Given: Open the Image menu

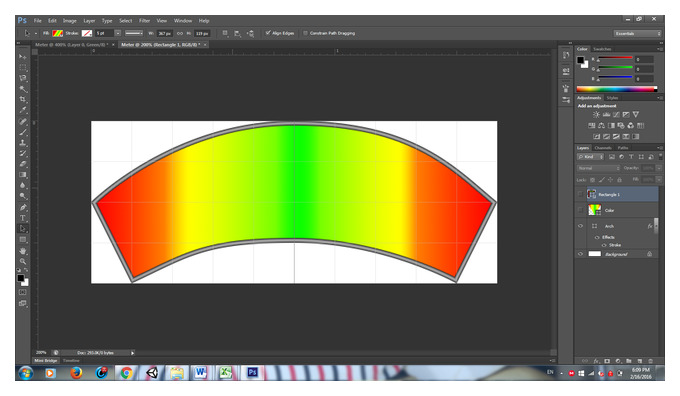Looking at the screenshot, I should coord(69,20).
